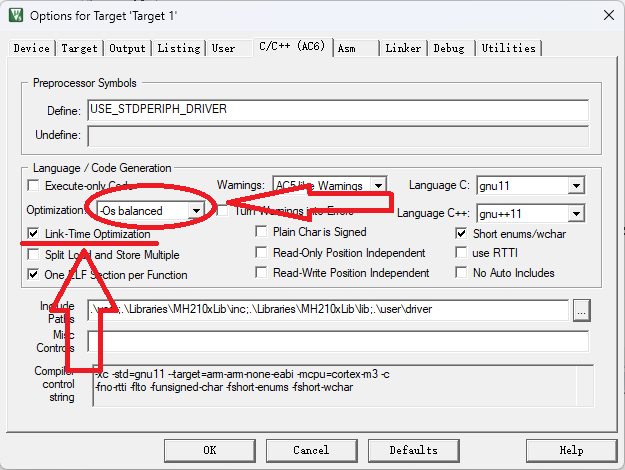Click the Defaults button
625x470 pixels.
coord(414,450)
